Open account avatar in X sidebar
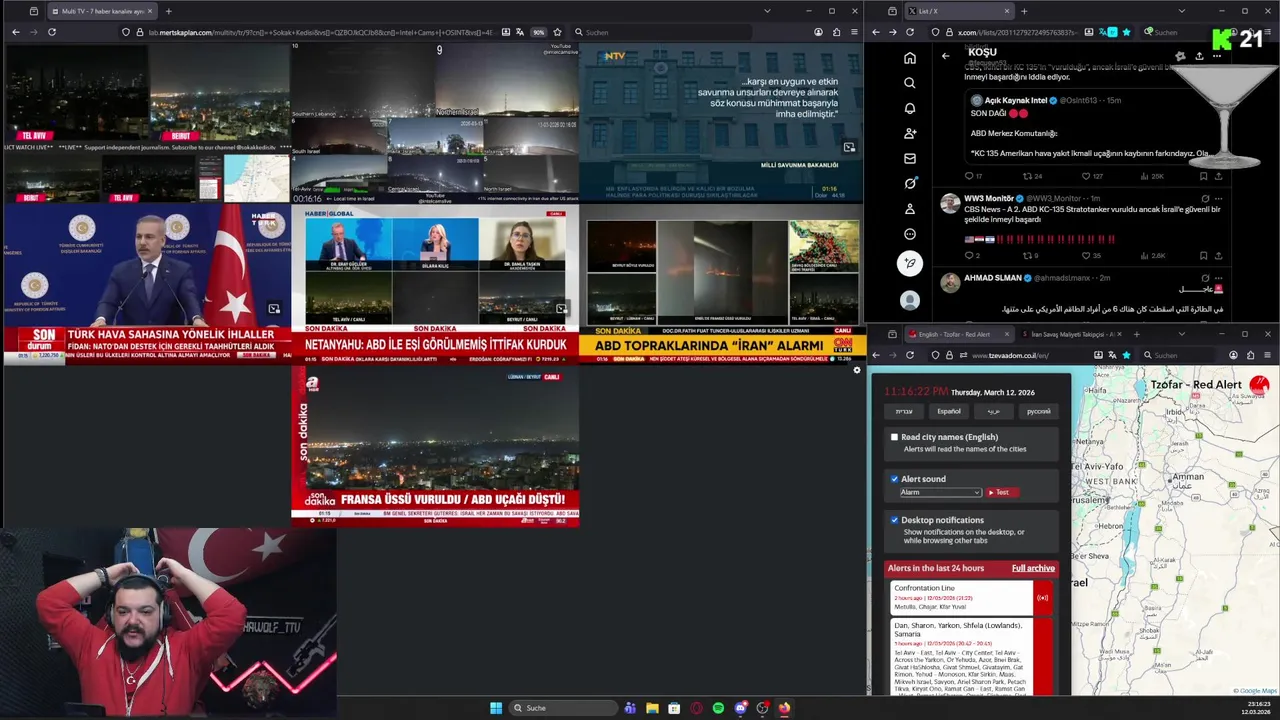1280x720 pixels. [909, 300]
